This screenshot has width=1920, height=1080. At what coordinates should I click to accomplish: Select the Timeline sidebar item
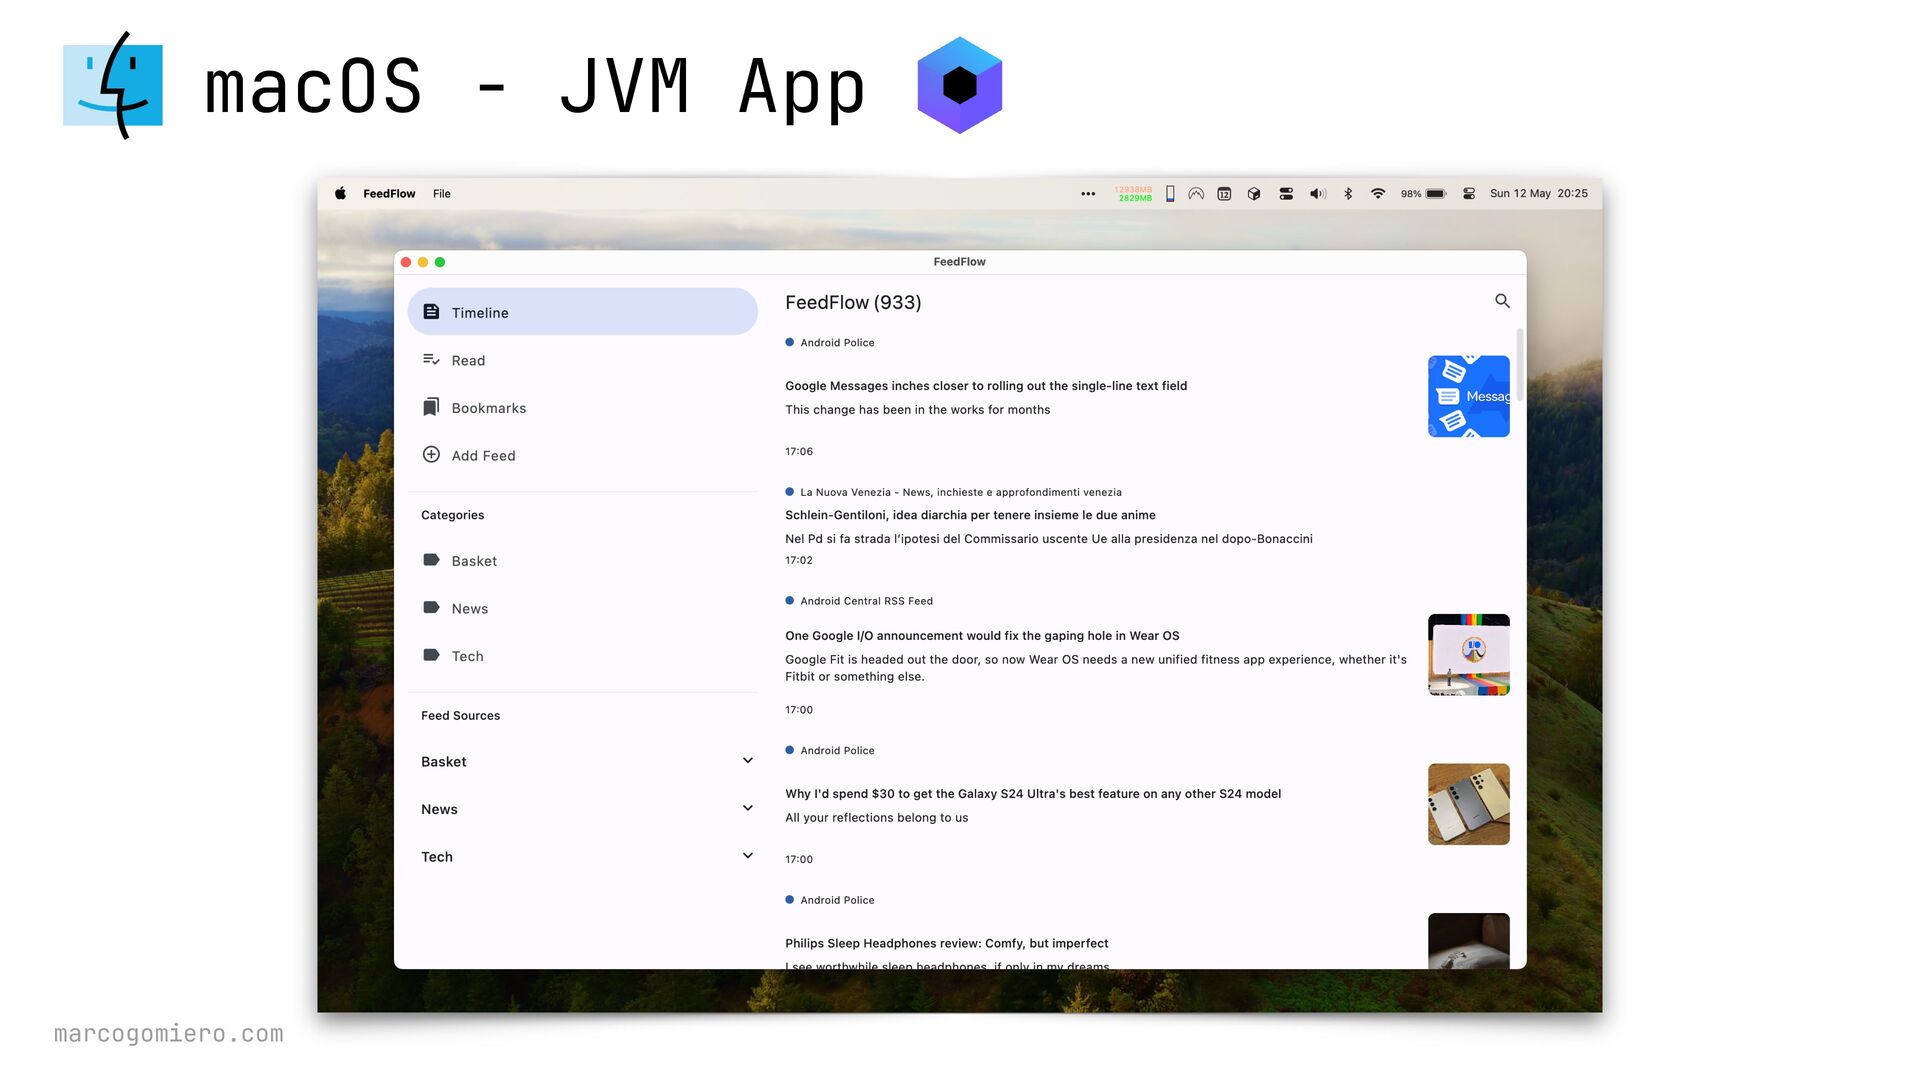583,312
